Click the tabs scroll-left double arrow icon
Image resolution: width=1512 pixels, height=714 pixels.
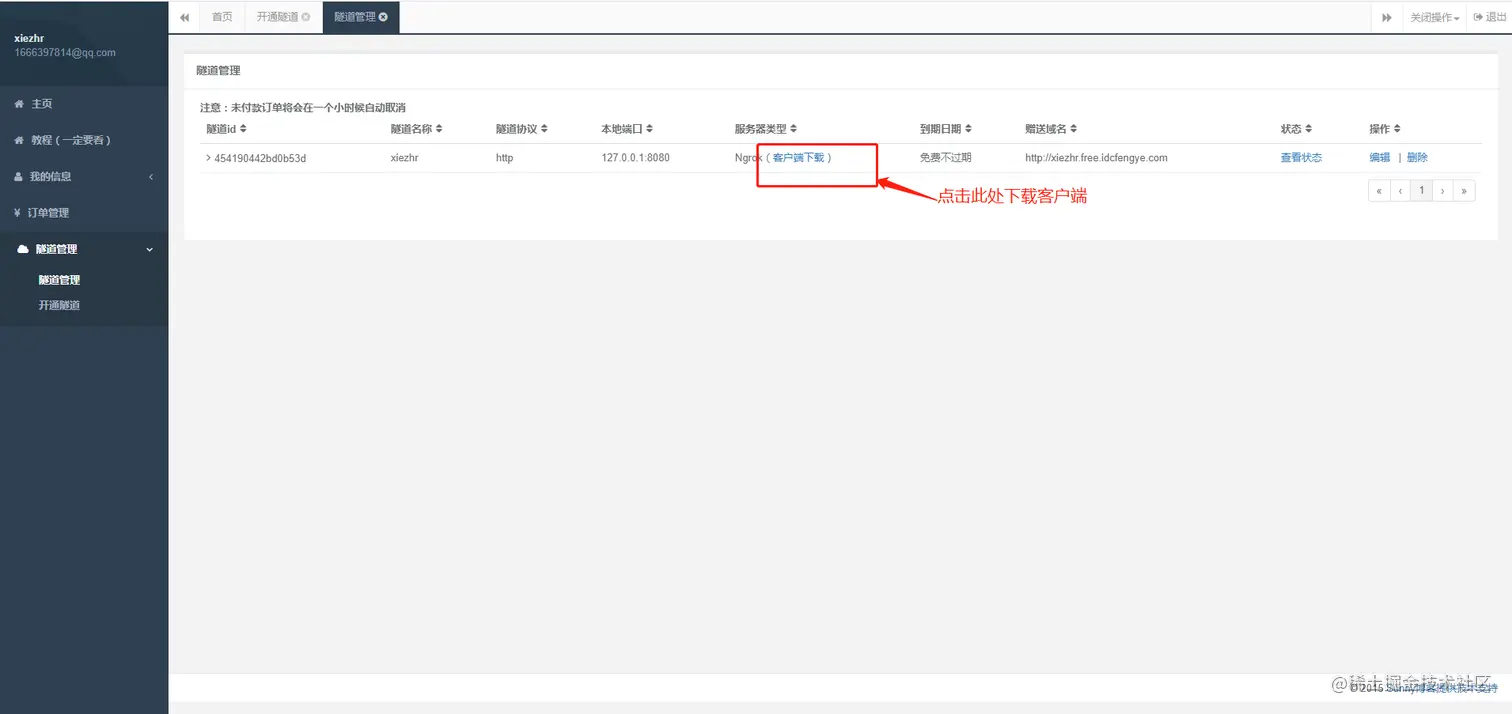[x=185, y=17]
